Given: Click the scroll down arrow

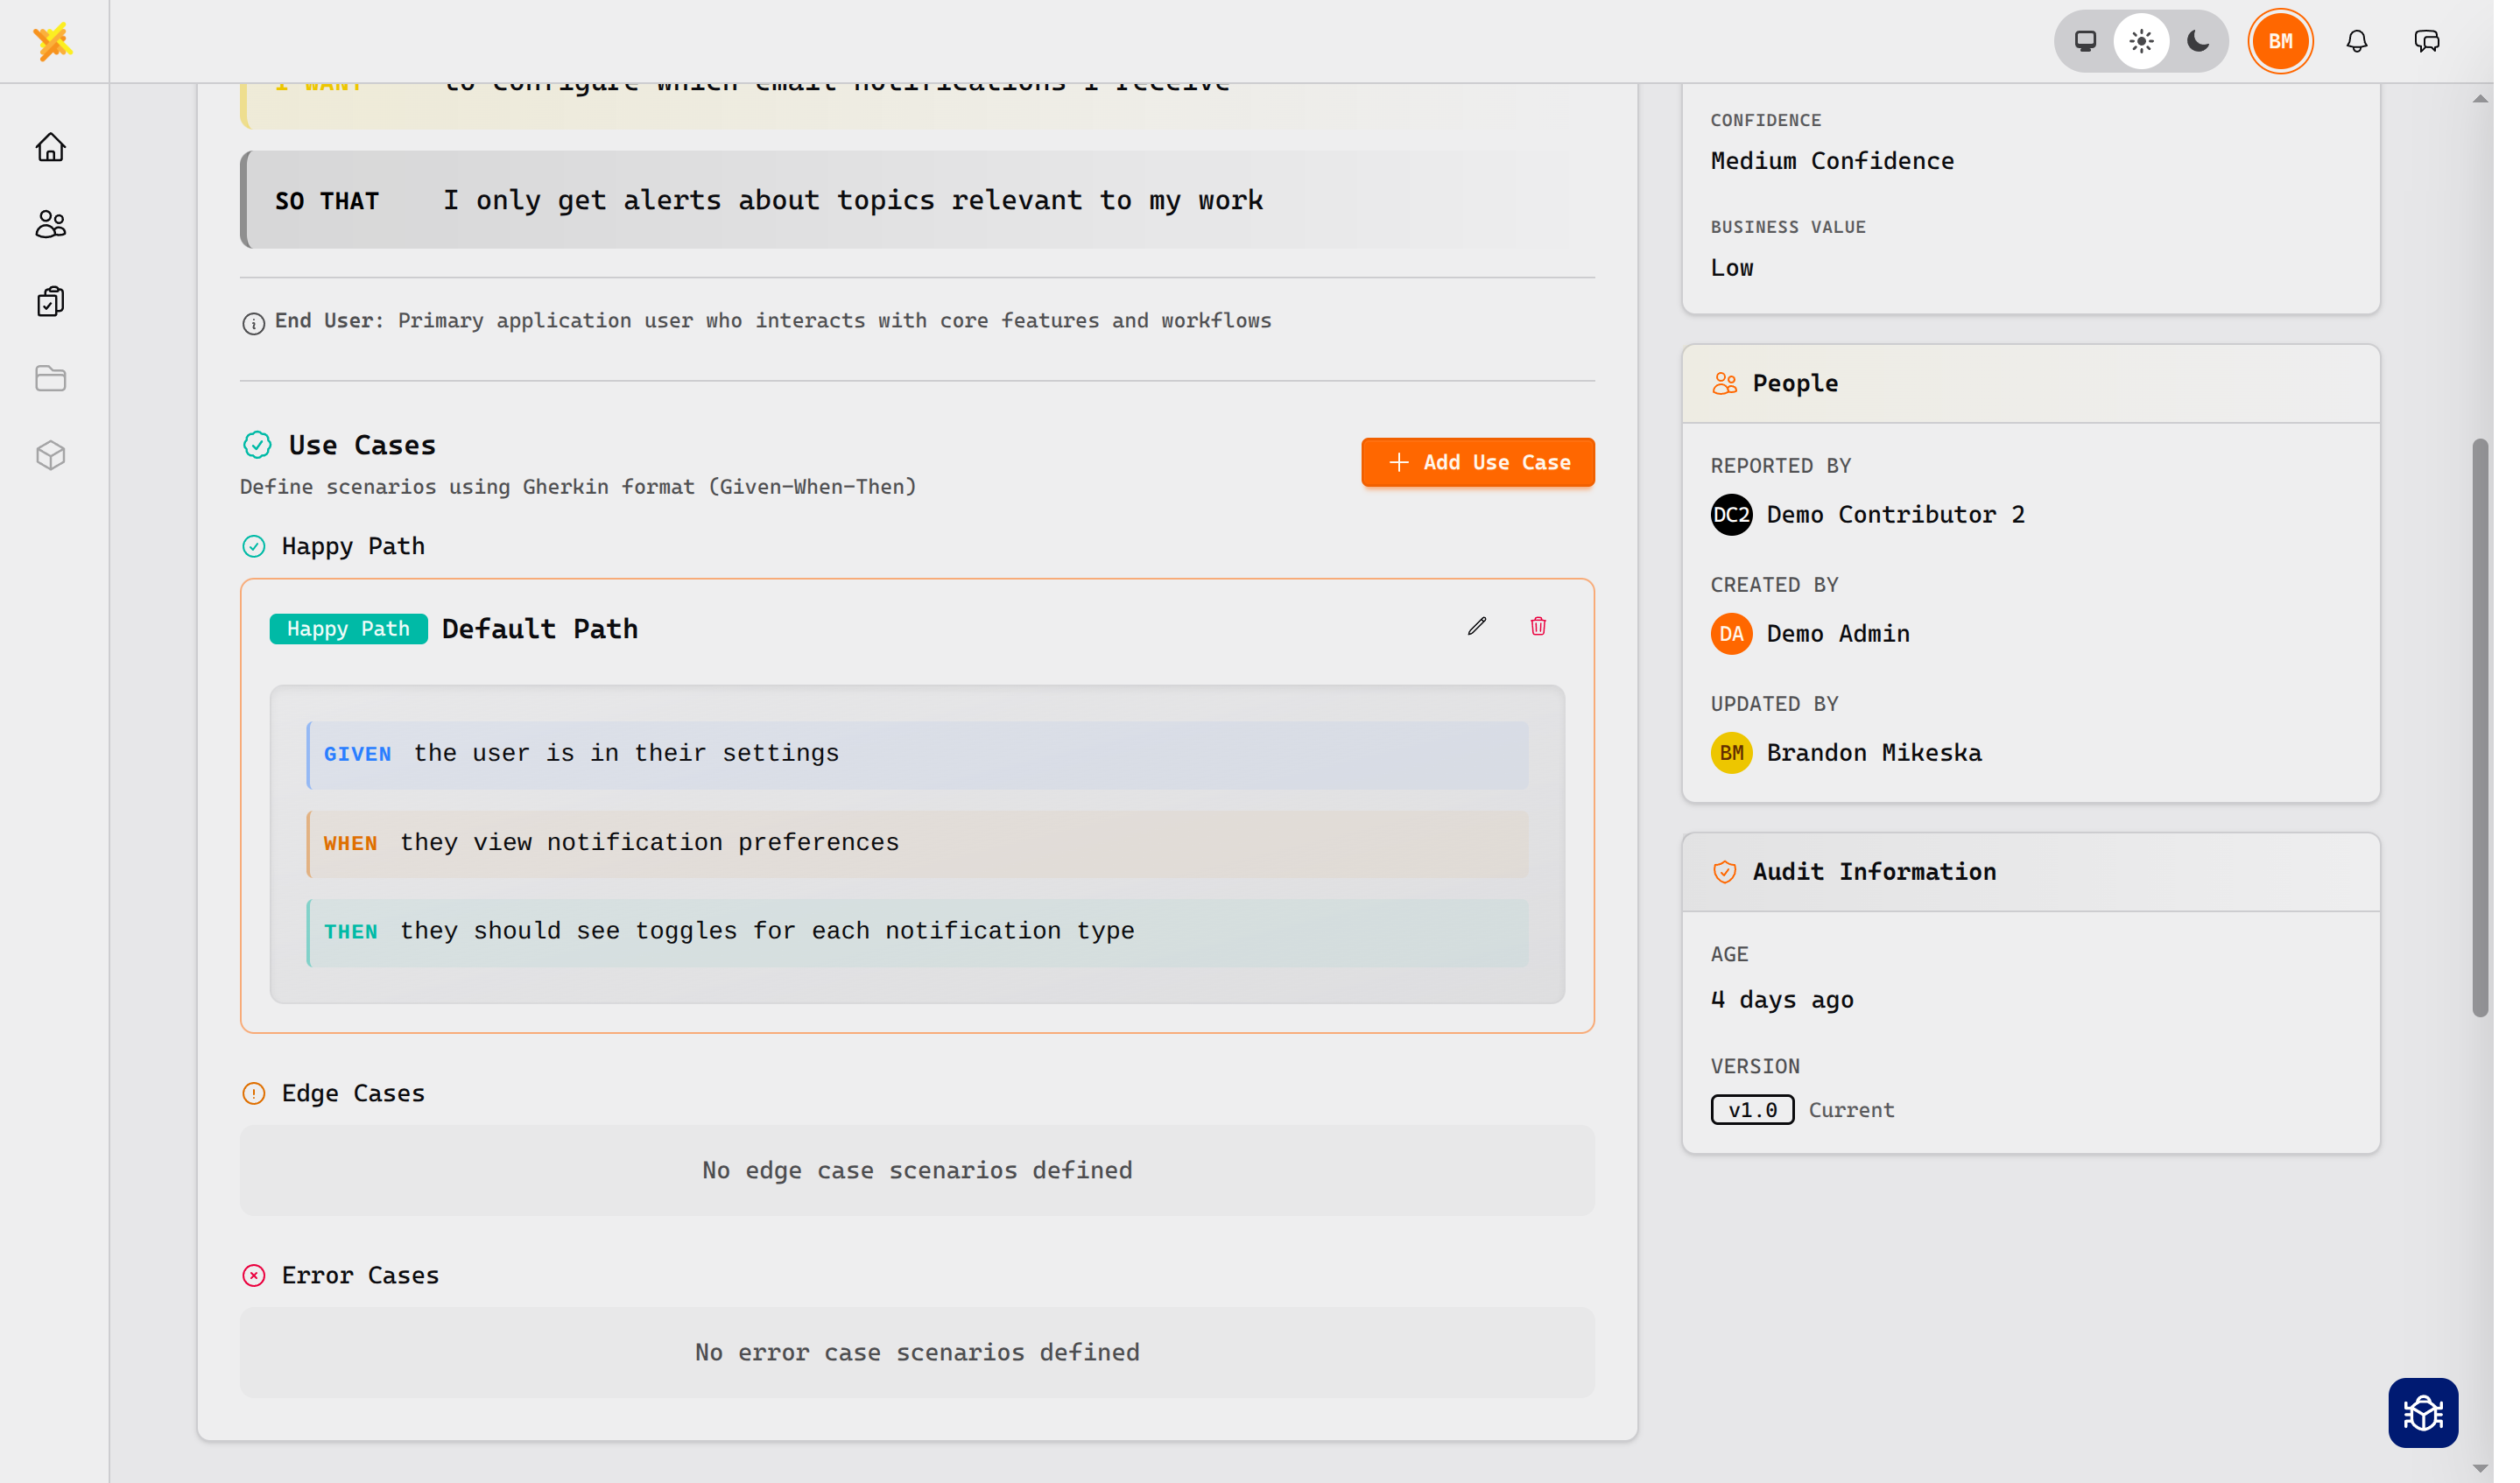Looking at the screenshot, I should click(2479, 1468).
